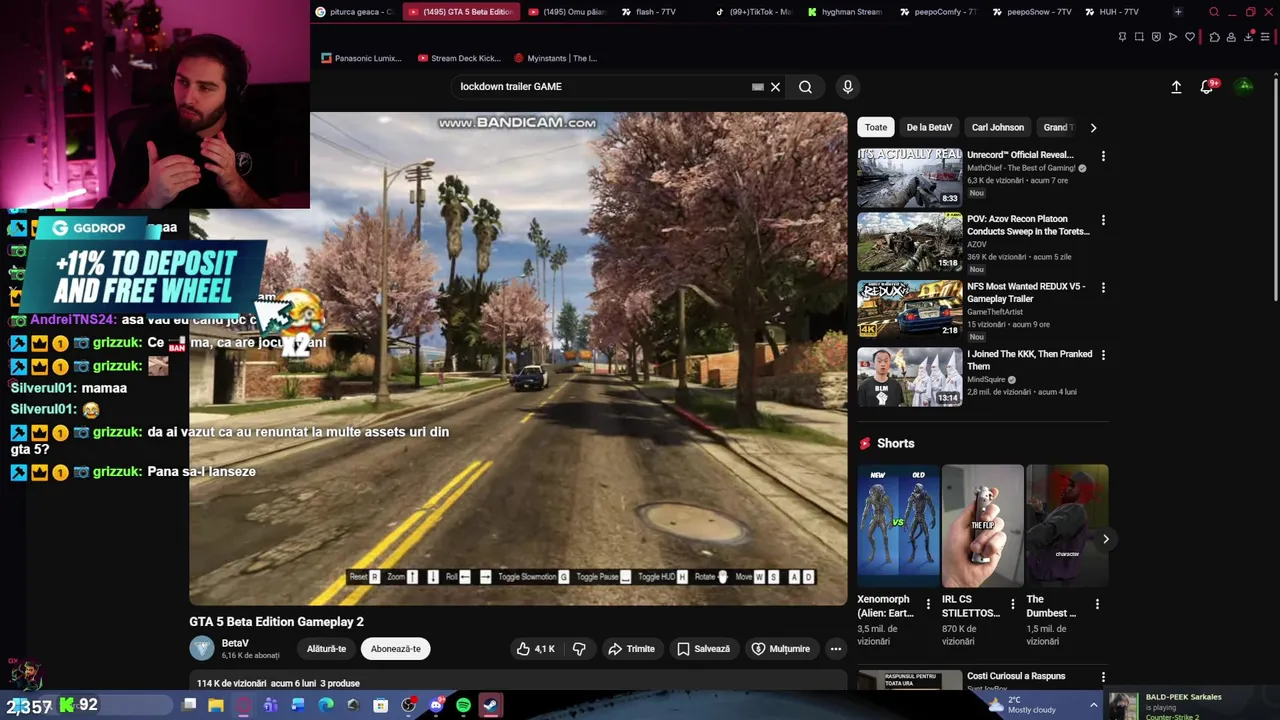Select the Toate filter chip
The height and width of the screenshot is (720, 1280).
(x=876, y=128)
